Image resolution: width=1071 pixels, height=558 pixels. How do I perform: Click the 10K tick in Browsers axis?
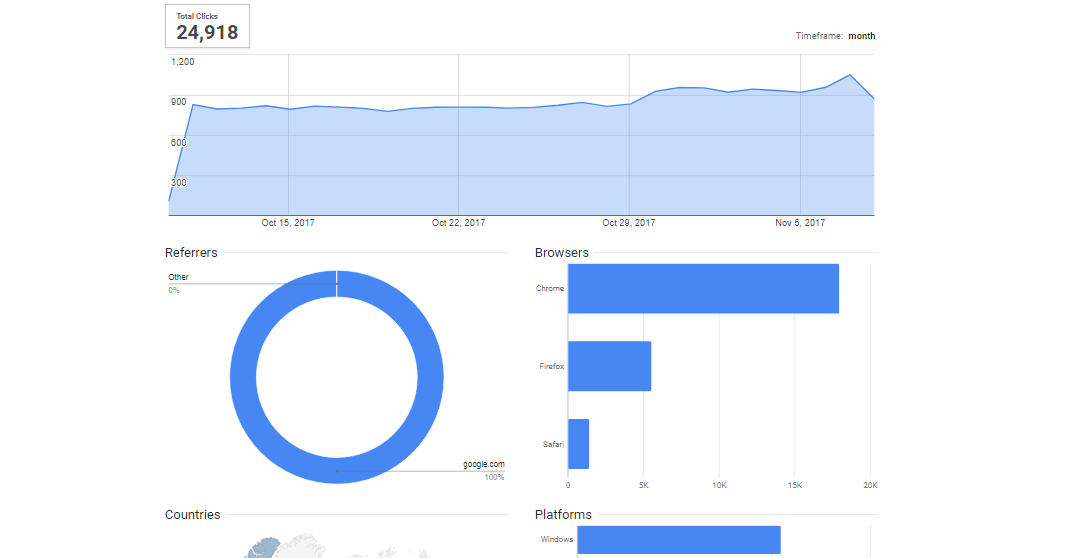719,486
